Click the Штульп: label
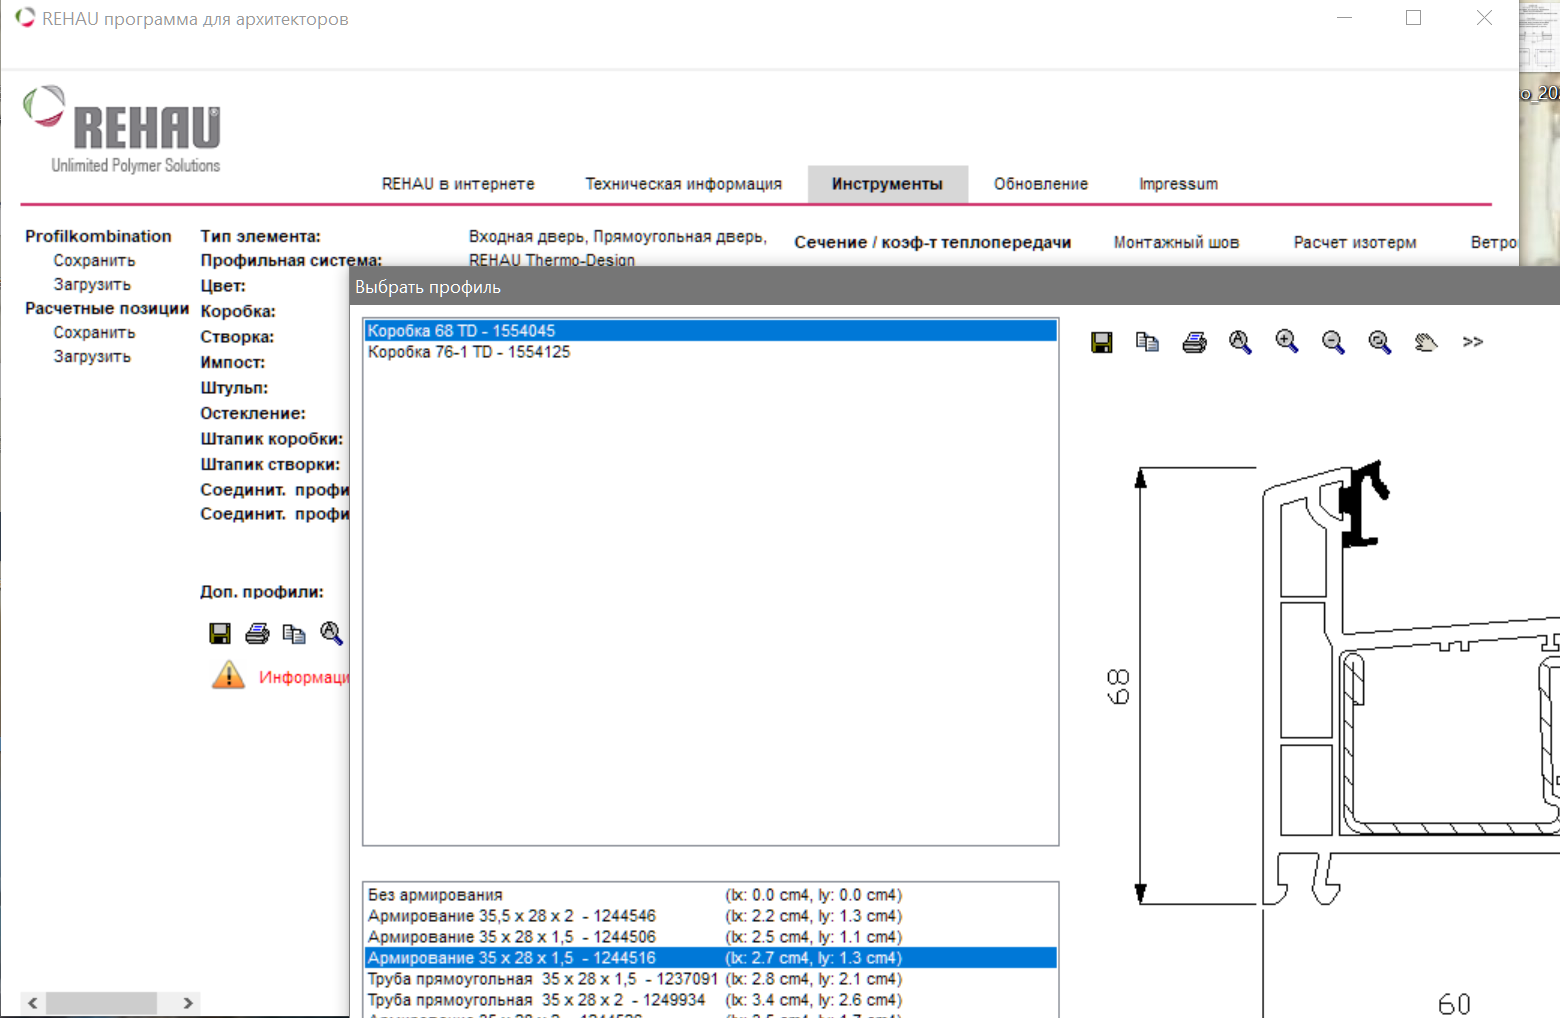 pyautogui.click(x=234, y=388)
